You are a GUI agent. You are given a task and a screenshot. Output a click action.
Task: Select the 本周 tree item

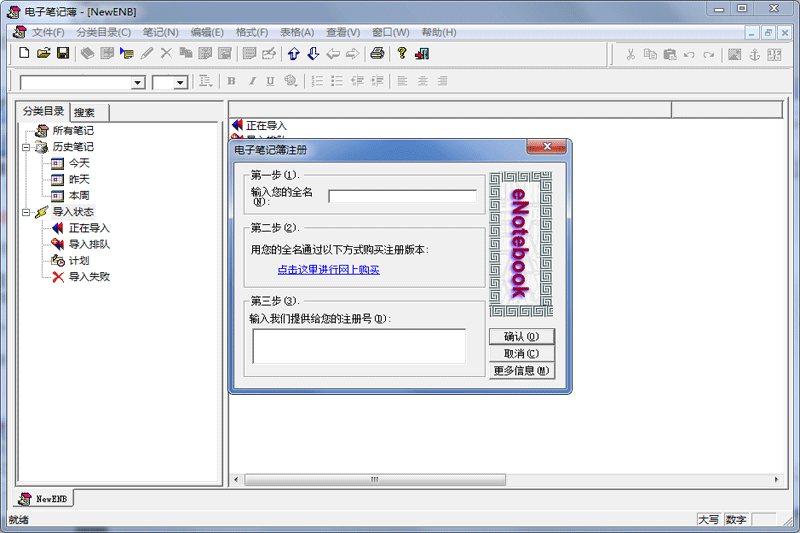pos(79,196)
